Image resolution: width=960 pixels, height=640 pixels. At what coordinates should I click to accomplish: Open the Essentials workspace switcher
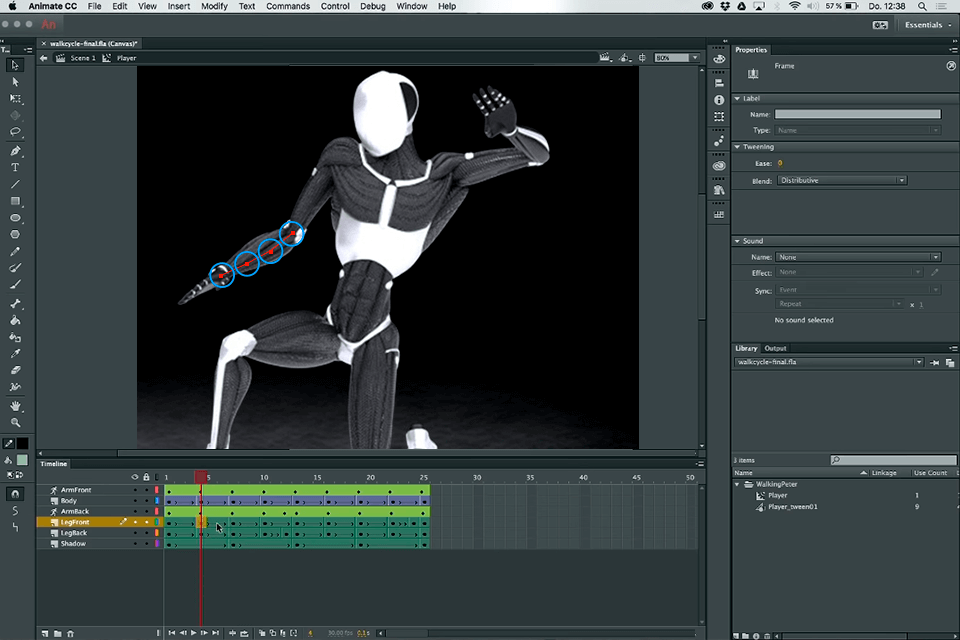point(922,24)
